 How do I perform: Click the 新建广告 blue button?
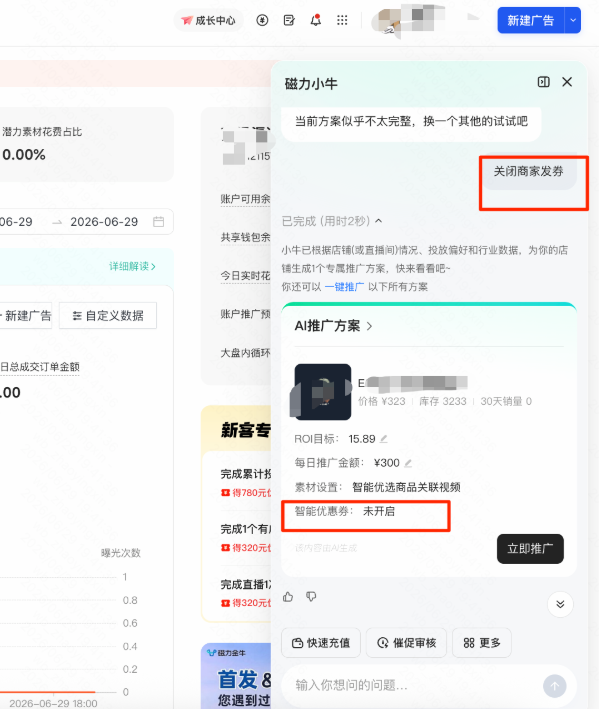[531, 20]
